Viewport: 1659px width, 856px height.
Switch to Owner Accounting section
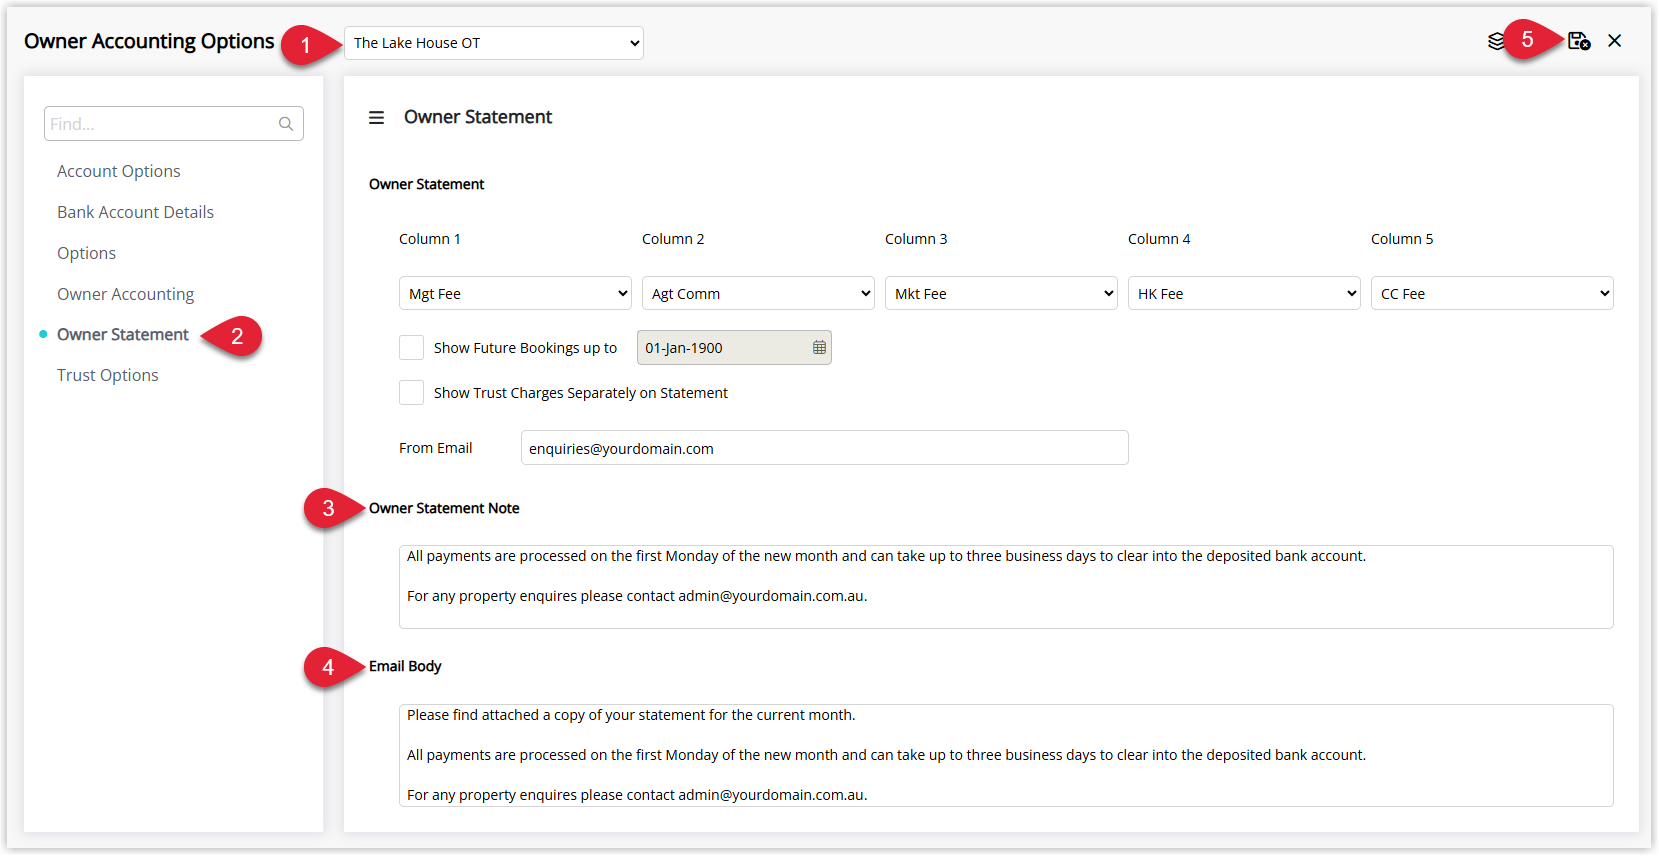coord(125,294)
